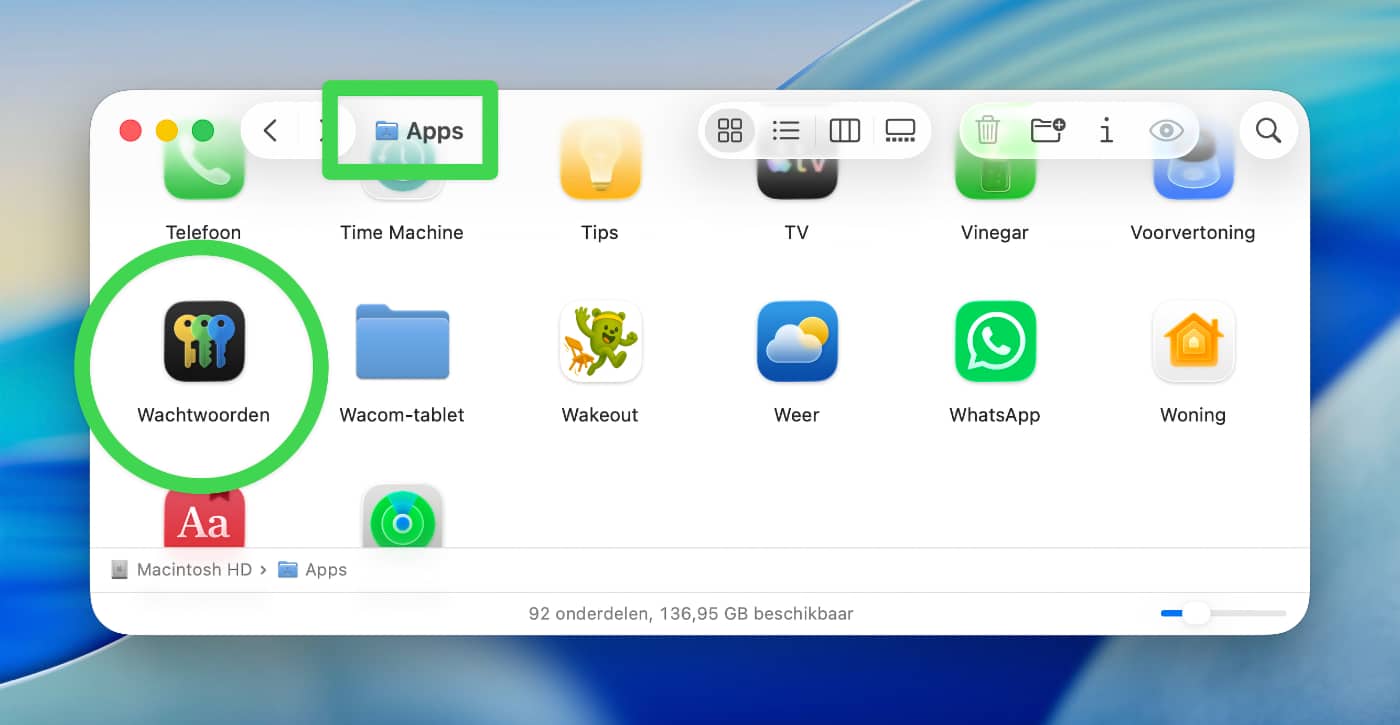The image size is (1400, 725).
Task: Switch to gallery view
Action: [x=900, y=131]
